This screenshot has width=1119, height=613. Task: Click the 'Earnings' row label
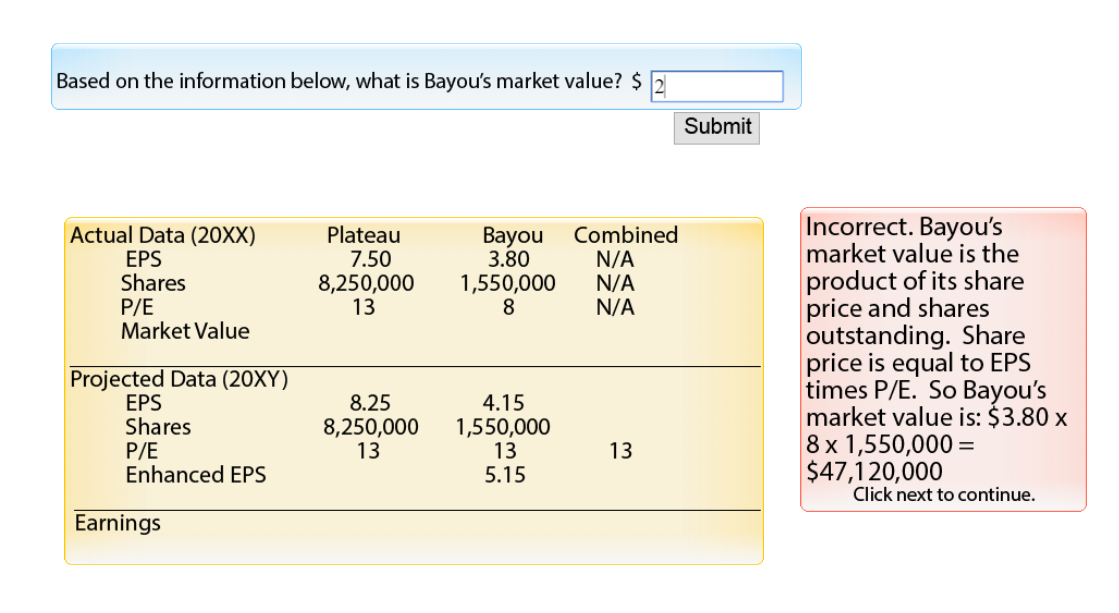tap(118, 523)
